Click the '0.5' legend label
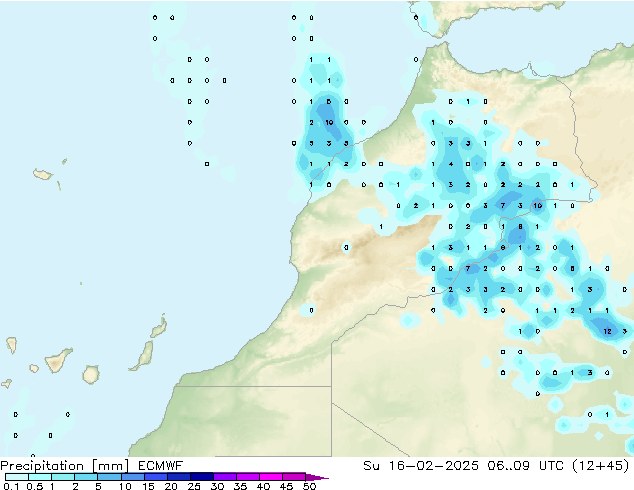The width and height of the screenshot is (634, 490). (35, 486)
